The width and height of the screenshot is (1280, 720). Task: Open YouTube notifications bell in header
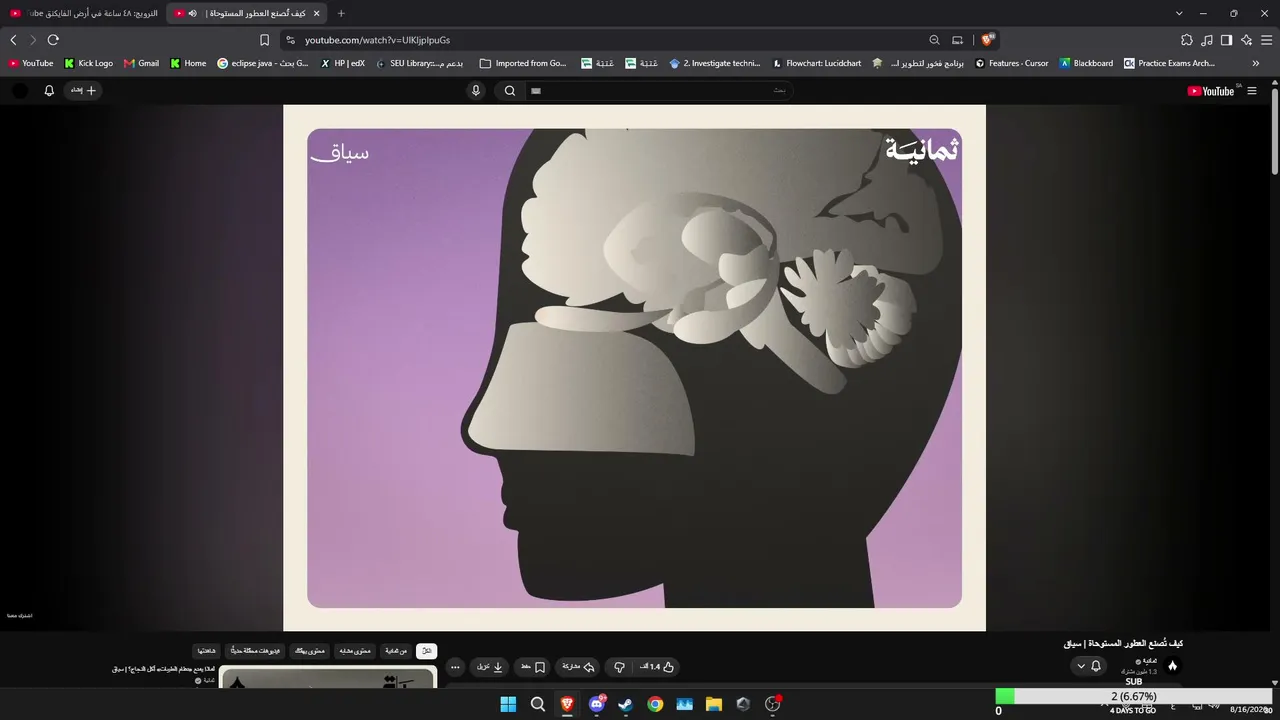49,91
